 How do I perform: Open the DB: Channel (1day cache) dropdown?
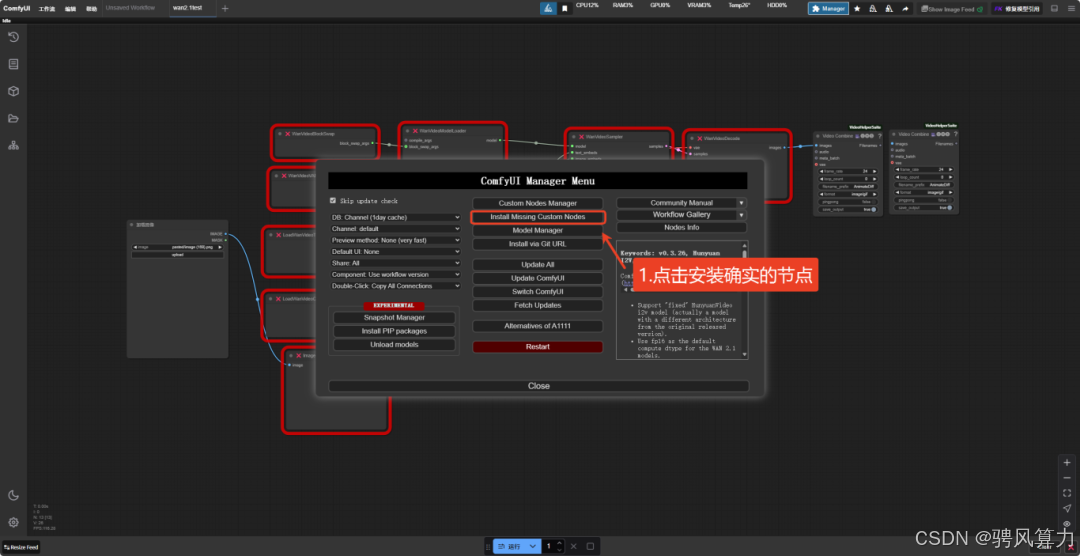click(x=395, y=217)
